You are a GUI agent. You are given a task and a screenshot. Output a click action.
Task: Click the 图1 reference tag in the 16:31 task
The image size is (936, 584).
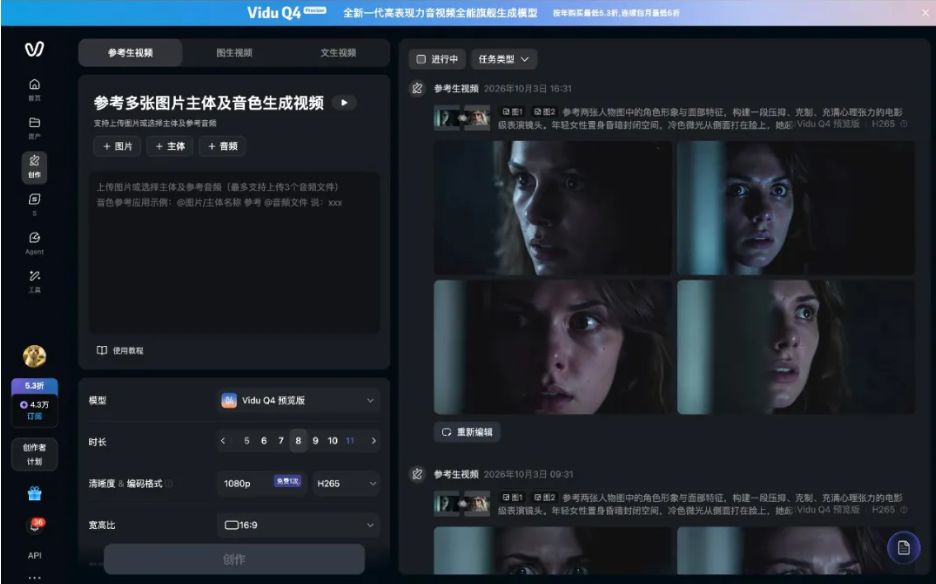[x=512, y=112]
